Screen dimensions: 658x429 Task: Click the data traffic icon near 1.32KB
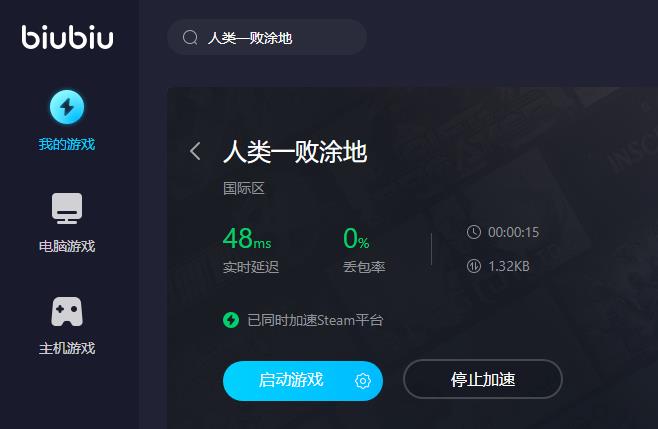pos(474,266)
